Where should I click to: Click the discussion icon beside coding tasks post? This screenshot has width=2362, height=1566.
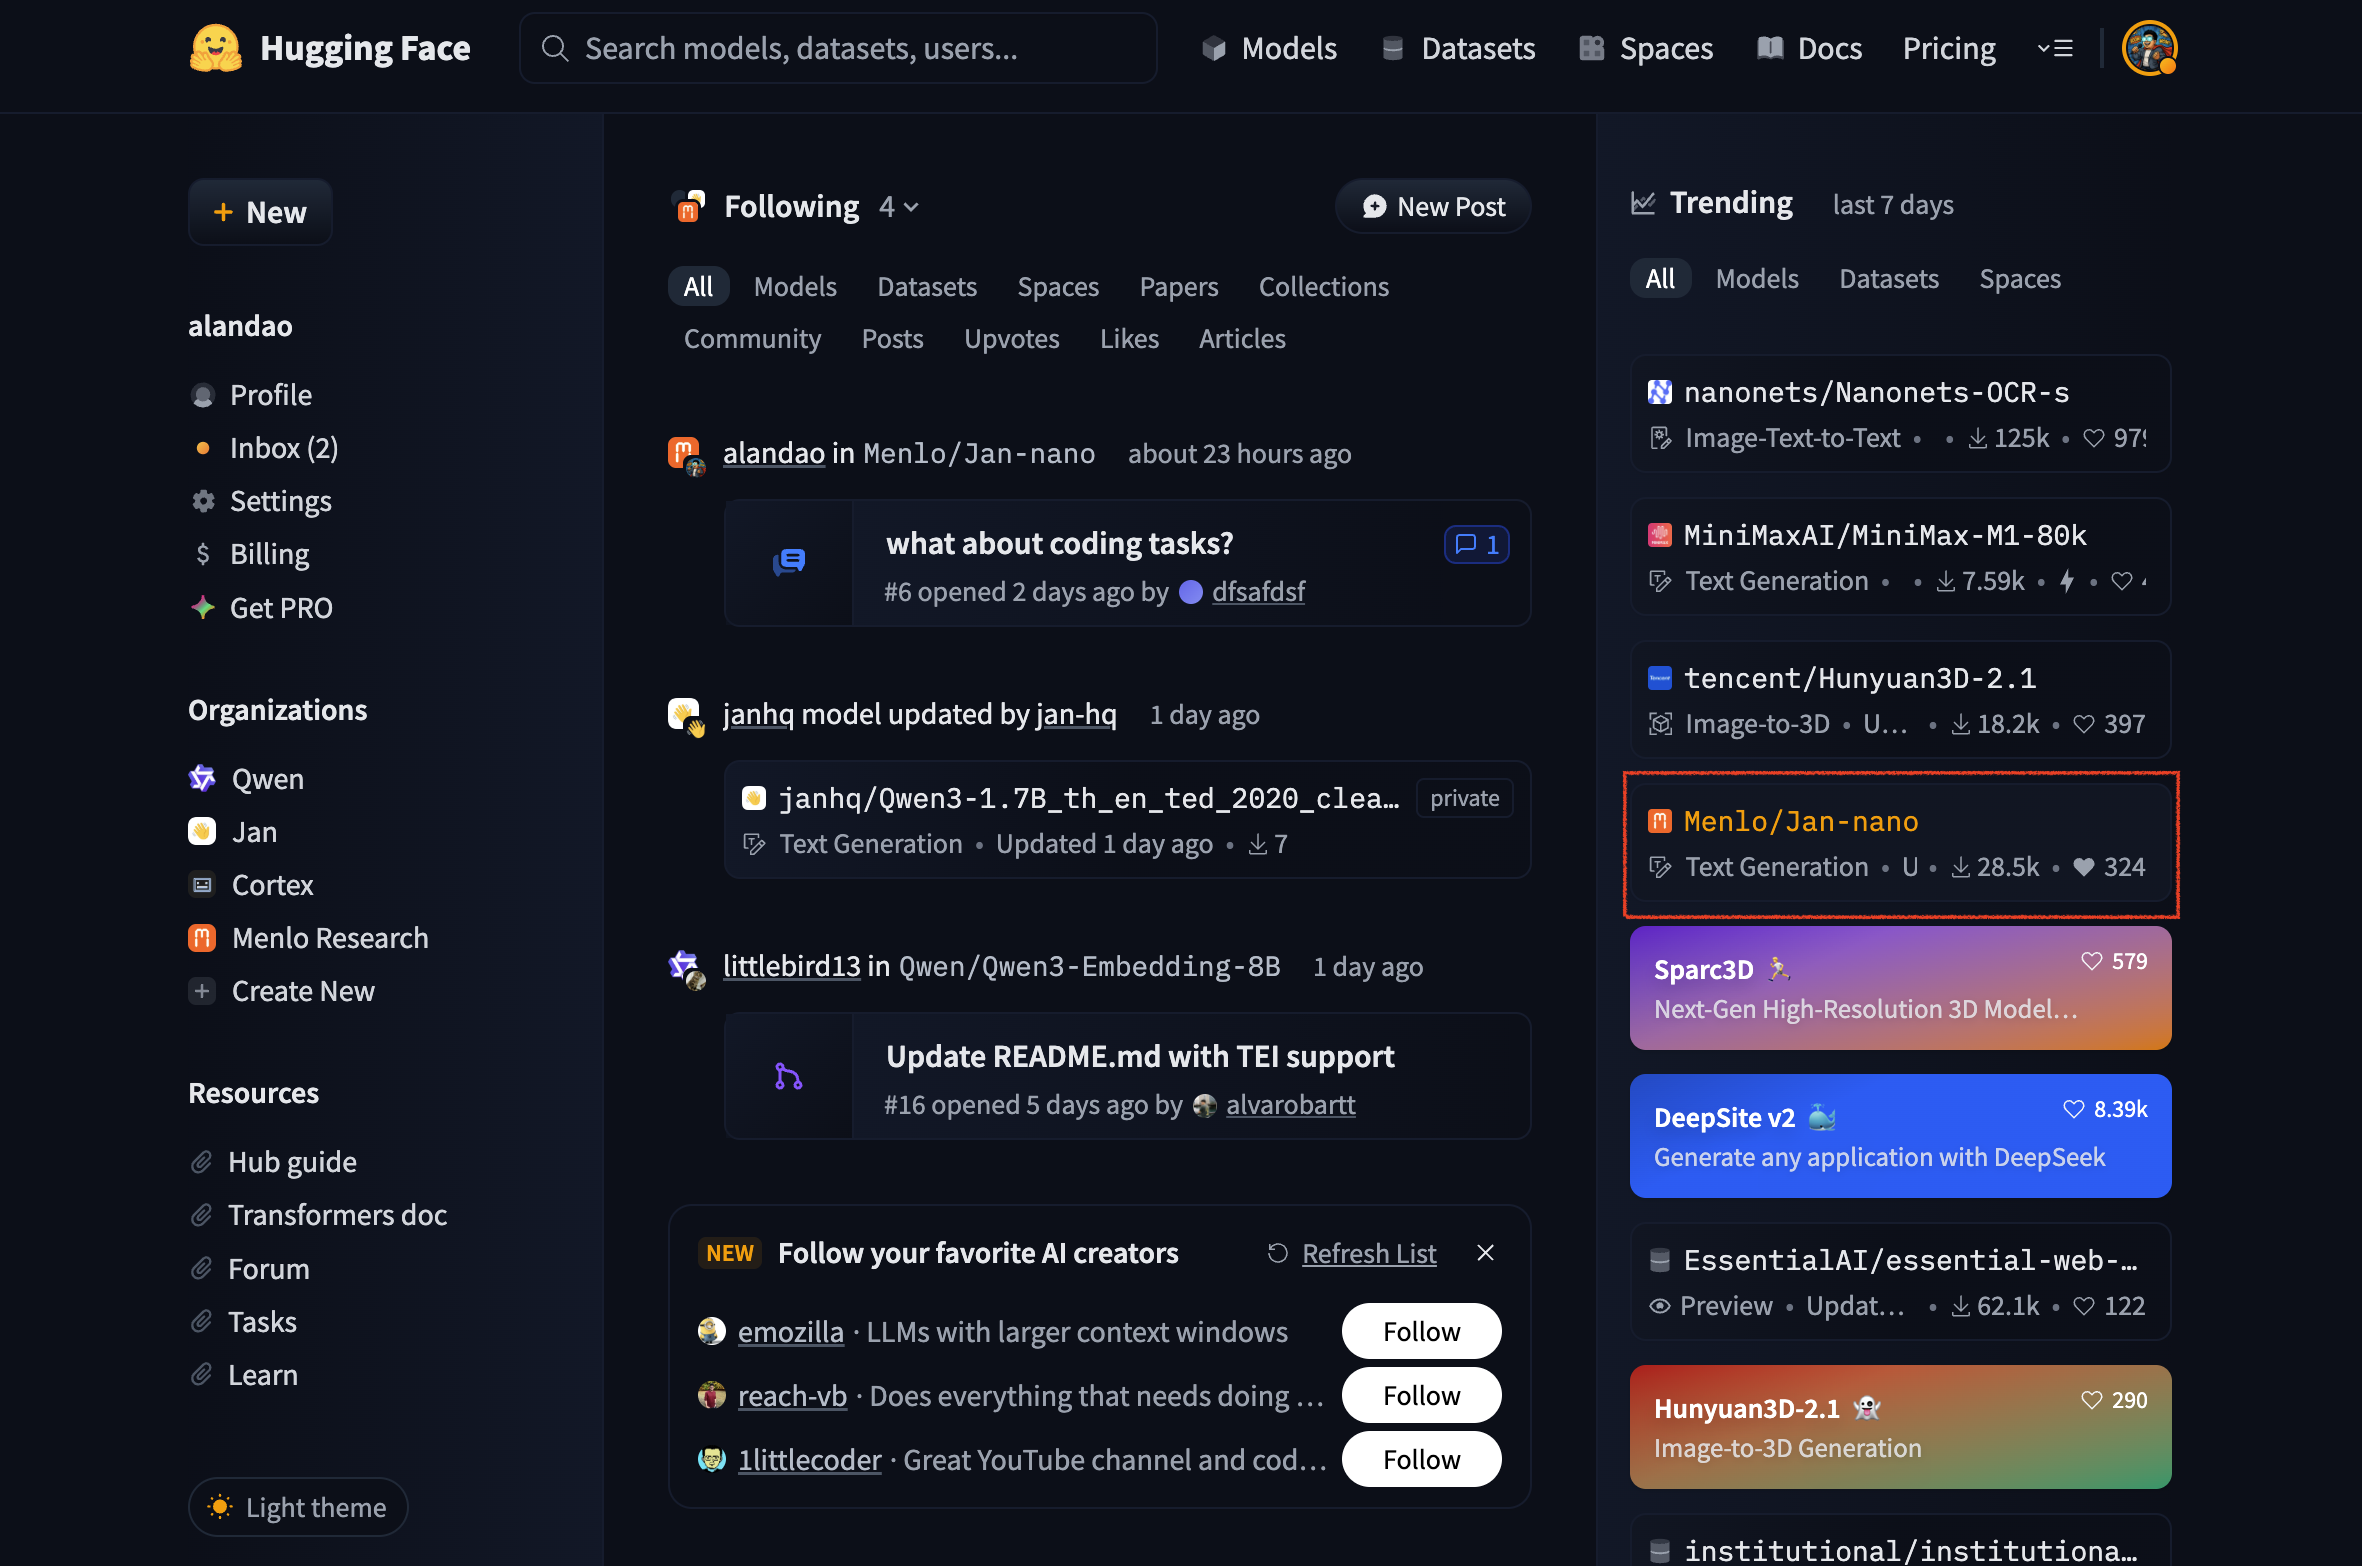pos(788,563)
